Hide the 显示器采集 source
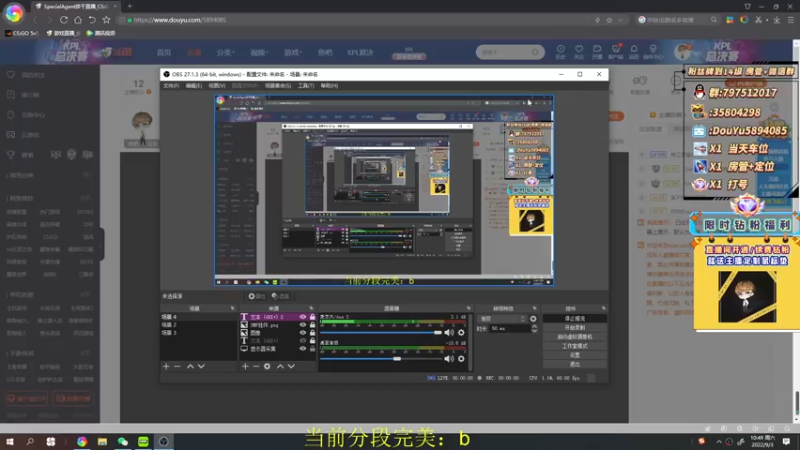The image size is (800, 450). coord(303,349)
